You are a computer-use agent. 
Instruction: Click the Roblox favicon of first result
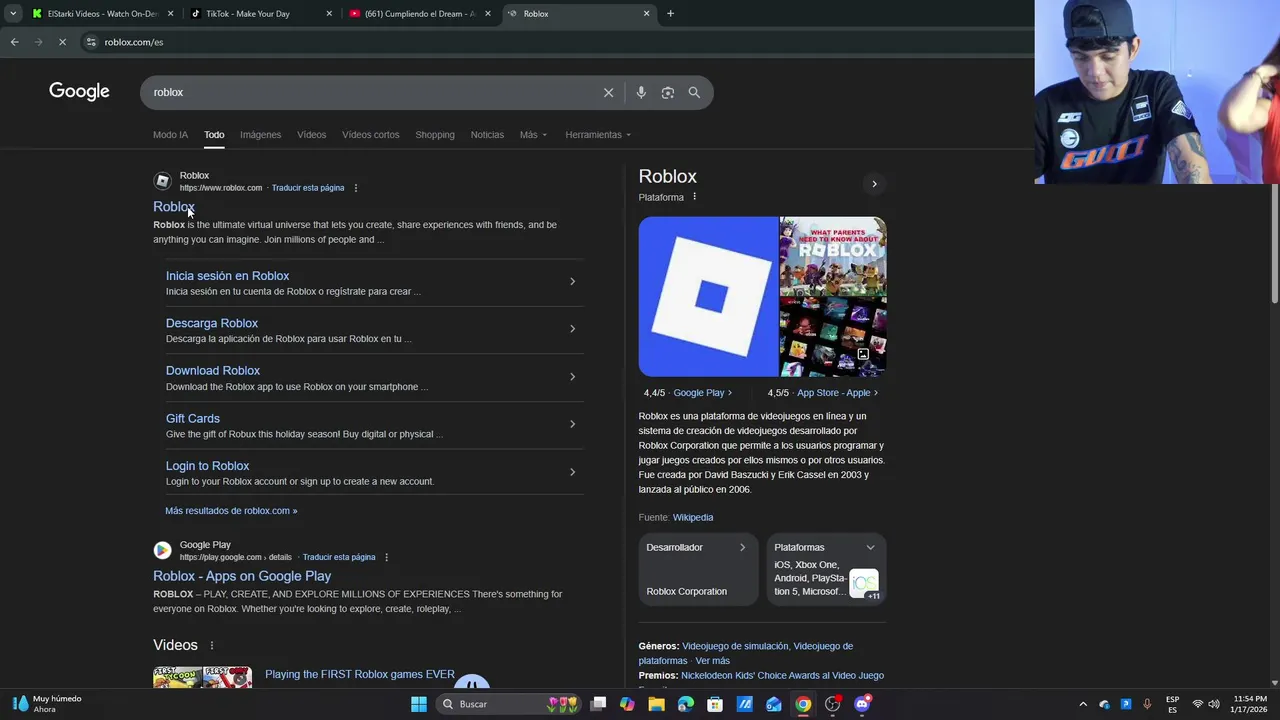point(162,181)
